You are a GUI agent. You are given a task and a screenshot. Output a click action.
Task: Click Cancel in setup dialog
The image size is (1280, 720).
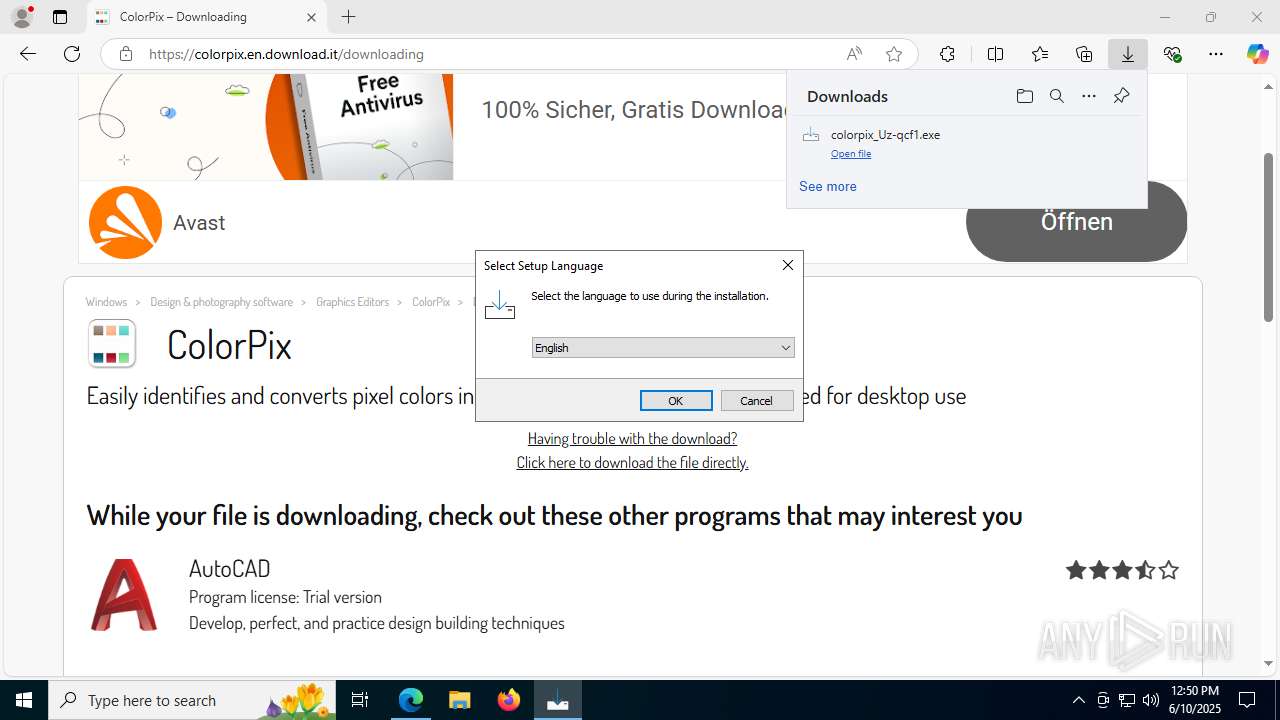[756, 400]
